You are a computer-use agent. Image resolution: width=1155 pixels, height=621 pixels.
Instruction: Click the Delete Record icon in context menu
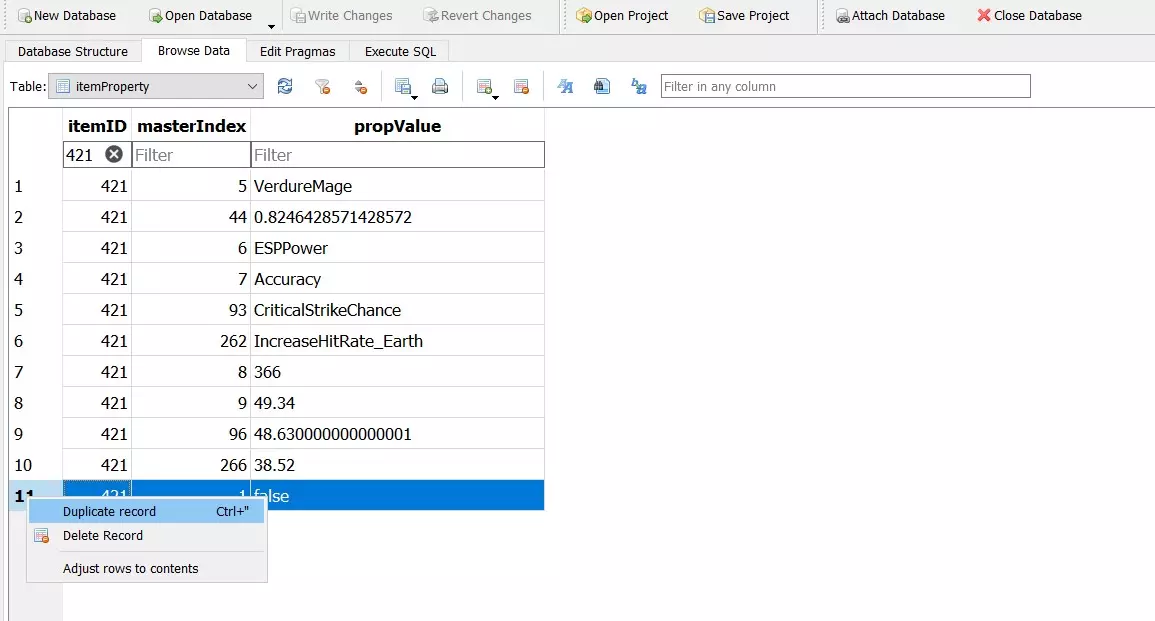click(41, 536)
